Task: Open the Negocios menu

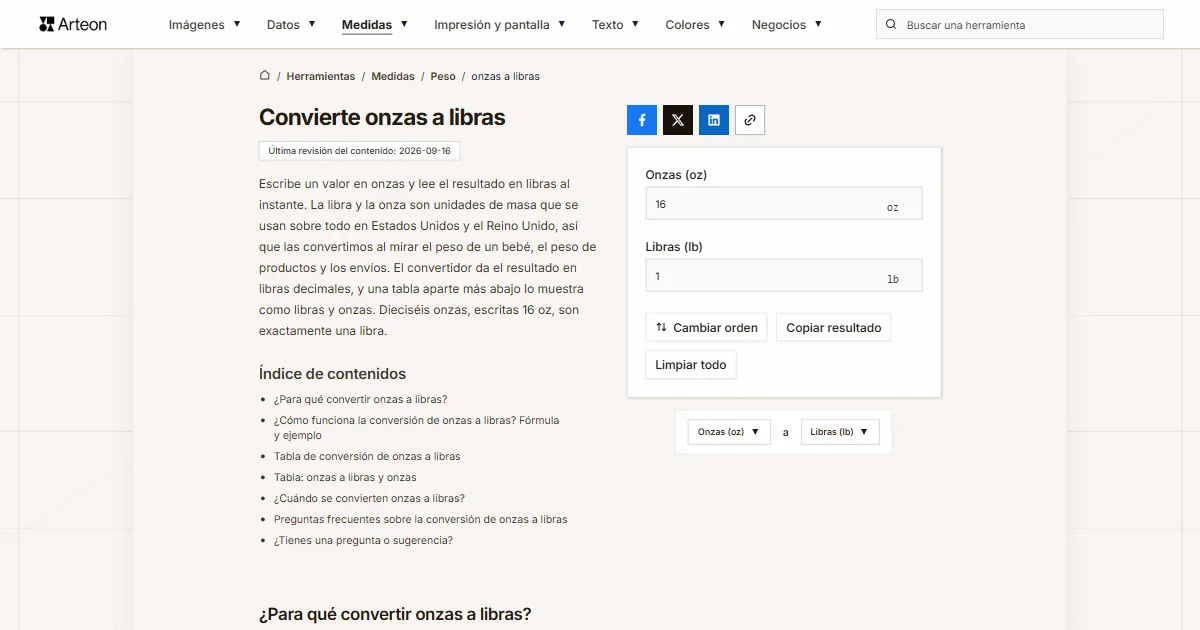Action: (x=787, y=25)
